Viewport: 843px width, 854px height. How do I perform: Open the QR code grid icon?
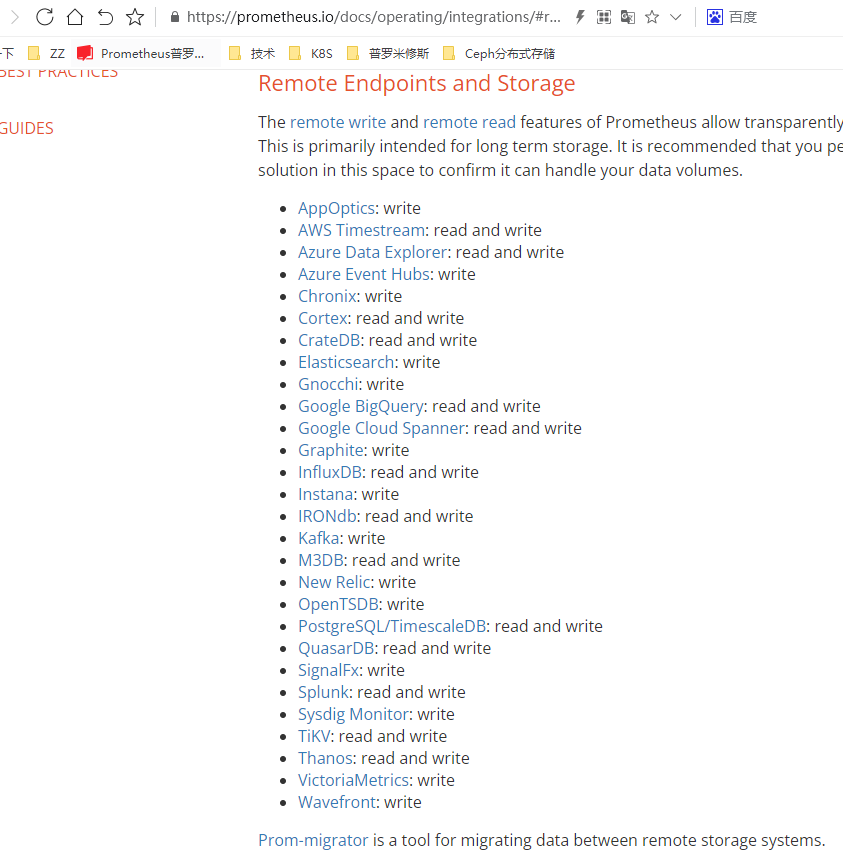(x=604, y=17)
